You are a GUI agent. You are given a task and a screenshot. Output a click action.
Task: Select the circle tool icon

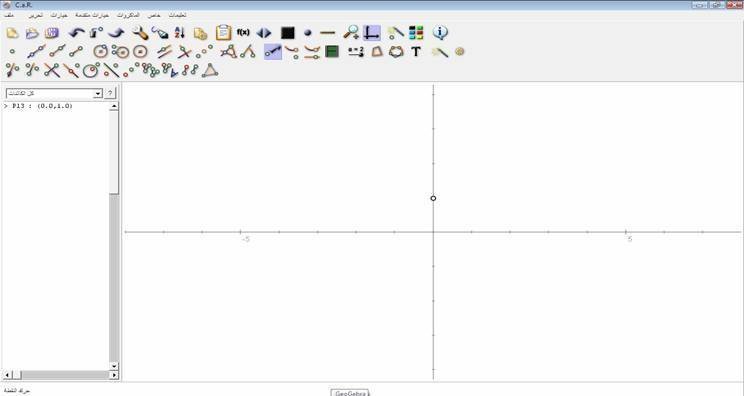100,51
